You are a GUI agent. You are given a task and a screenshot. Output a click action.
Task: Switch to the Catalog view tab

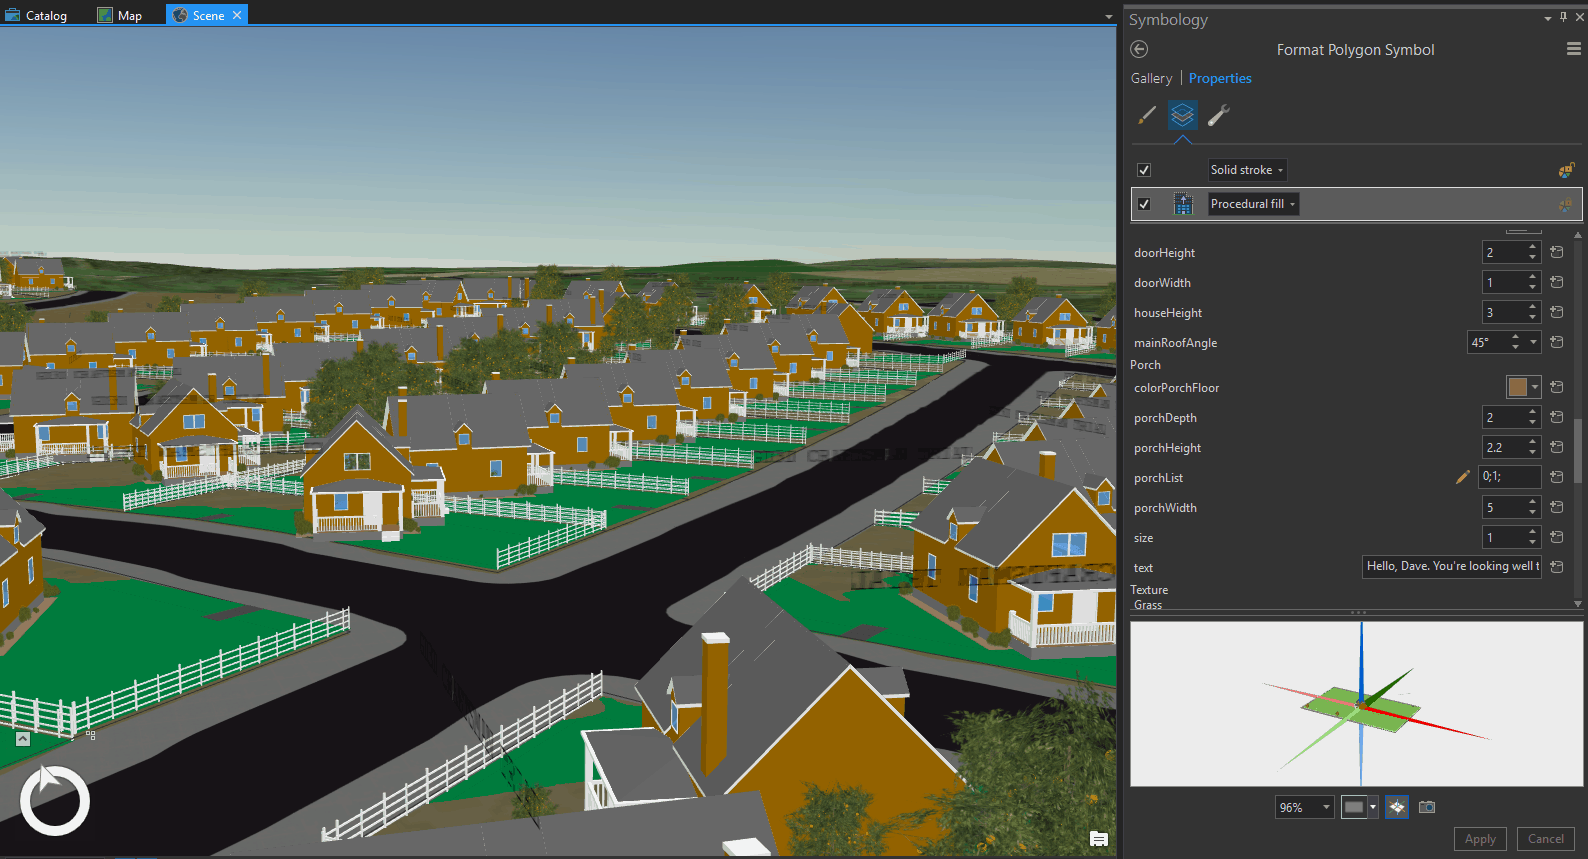pyautogui.click(x=37, y=15)
